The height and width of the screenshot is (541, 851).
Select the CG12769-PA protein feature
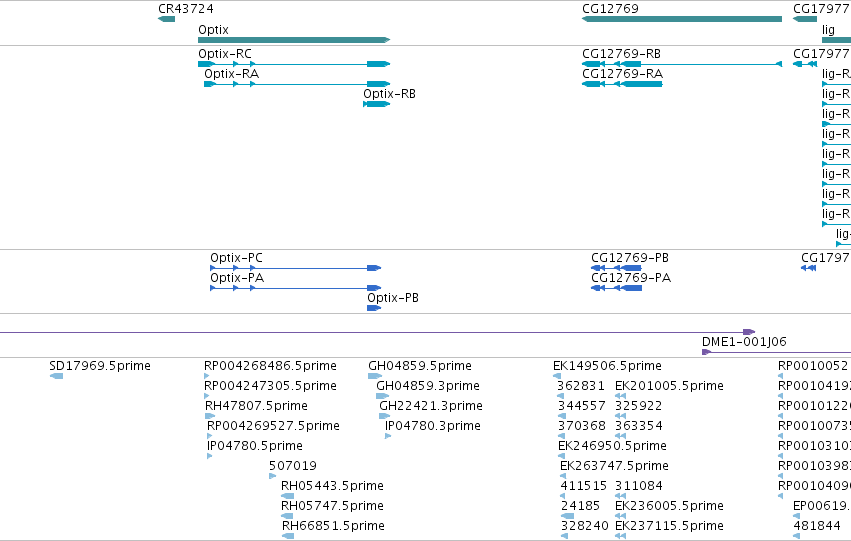(x=617, y=288)
